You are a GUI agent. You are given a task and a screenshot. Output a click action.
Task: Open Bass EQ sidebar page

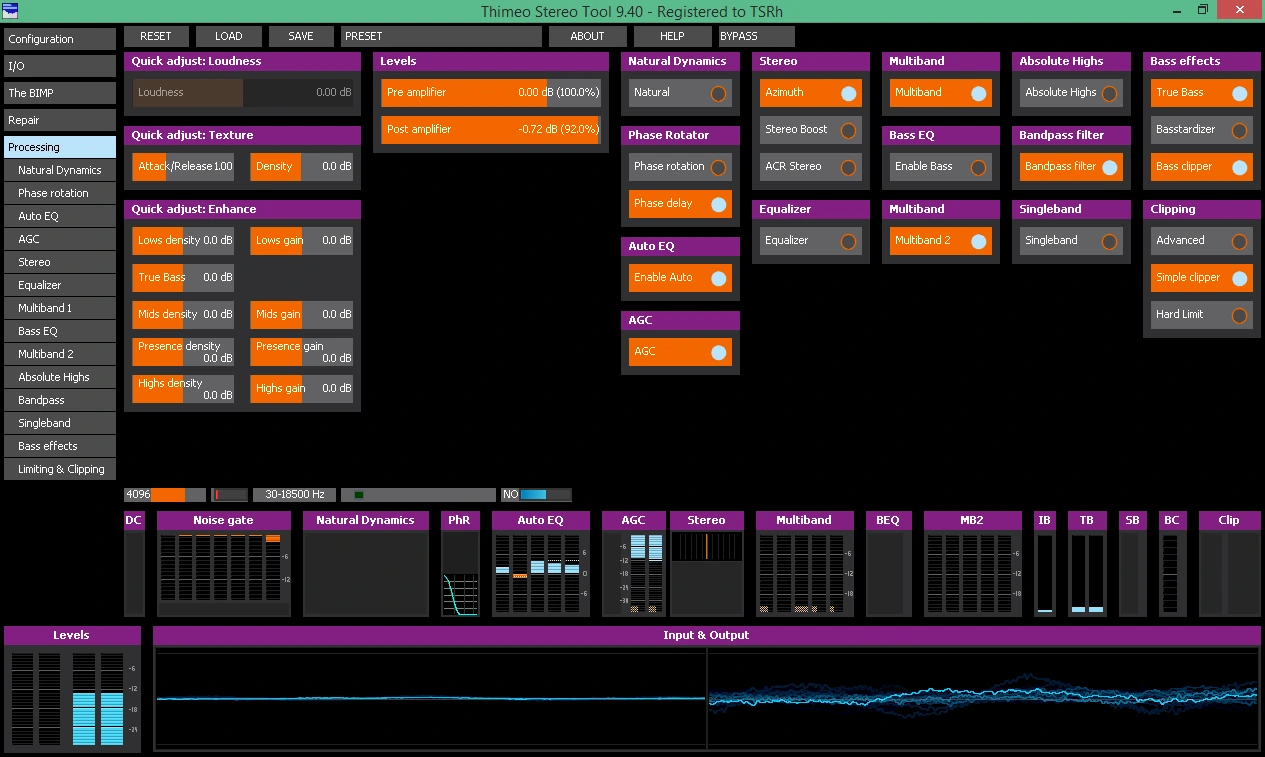coord(60,331)
